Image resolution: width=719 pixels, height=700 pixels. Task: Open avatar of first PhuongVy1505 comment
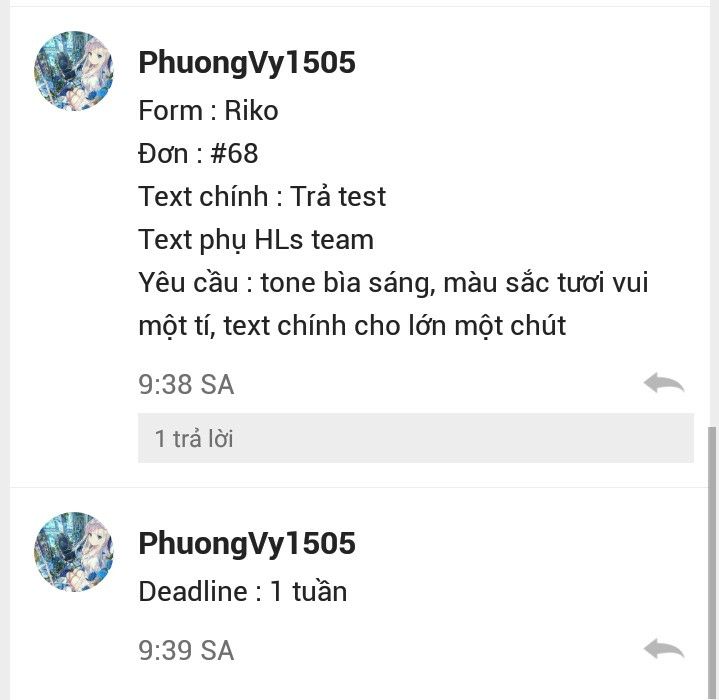tap(73, 71)
